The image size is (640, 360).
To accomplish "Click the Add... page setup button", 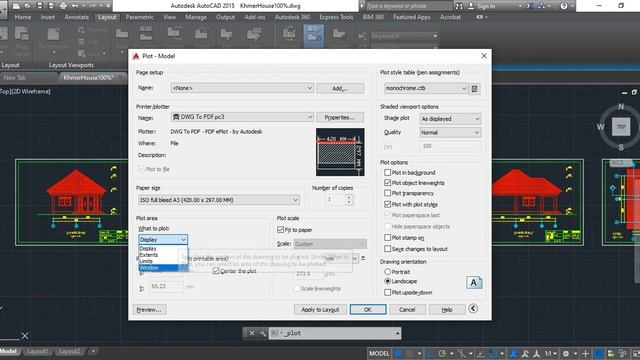I will (340, 88).
